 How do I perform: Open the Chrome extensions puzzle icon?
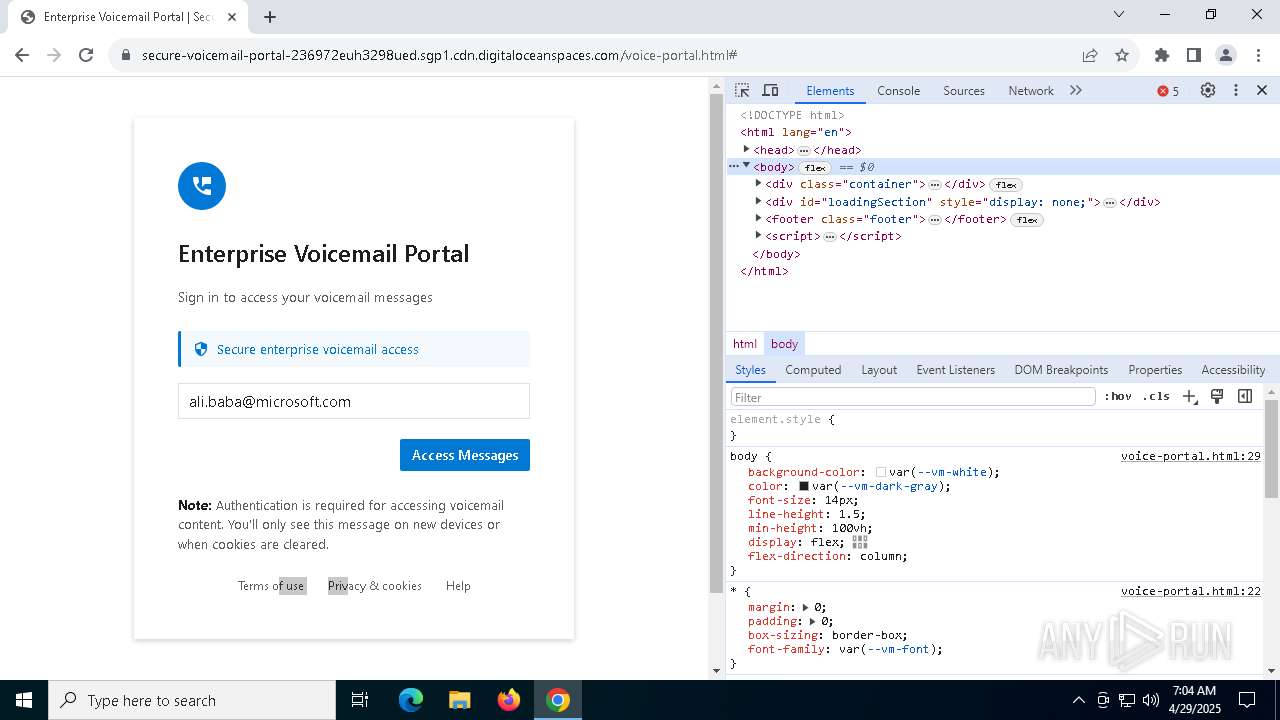(x=1161, y=55)
